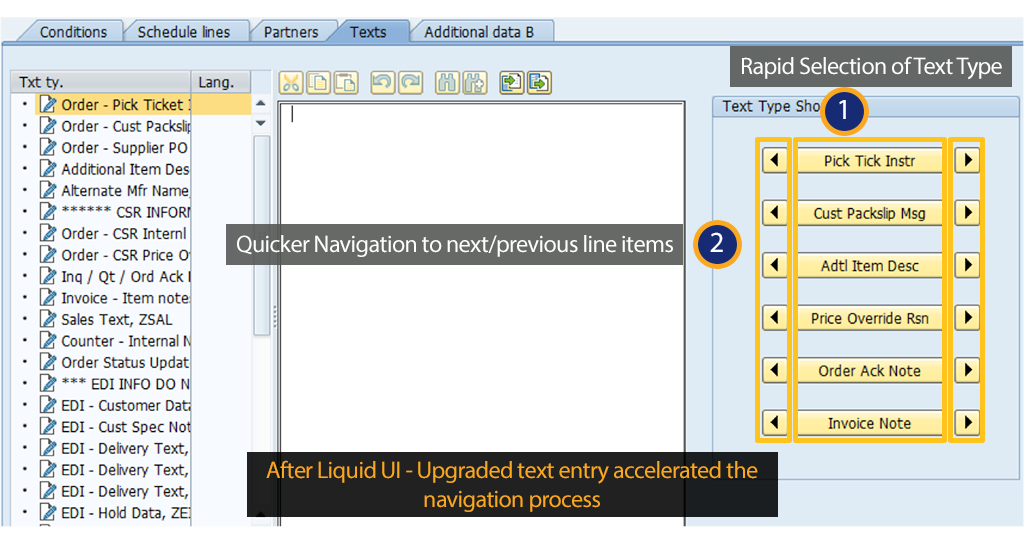Click the Copy icon in text toolbar
The width and height of the screenshot is (1024, 534).
[x=318, y=83]
